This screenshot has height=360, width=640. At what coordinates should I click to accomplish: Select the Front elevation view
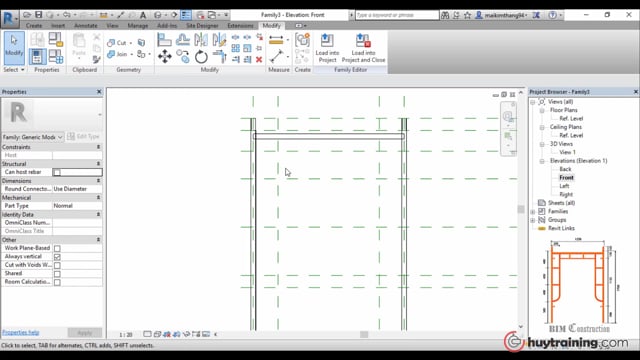pos(566,178)
